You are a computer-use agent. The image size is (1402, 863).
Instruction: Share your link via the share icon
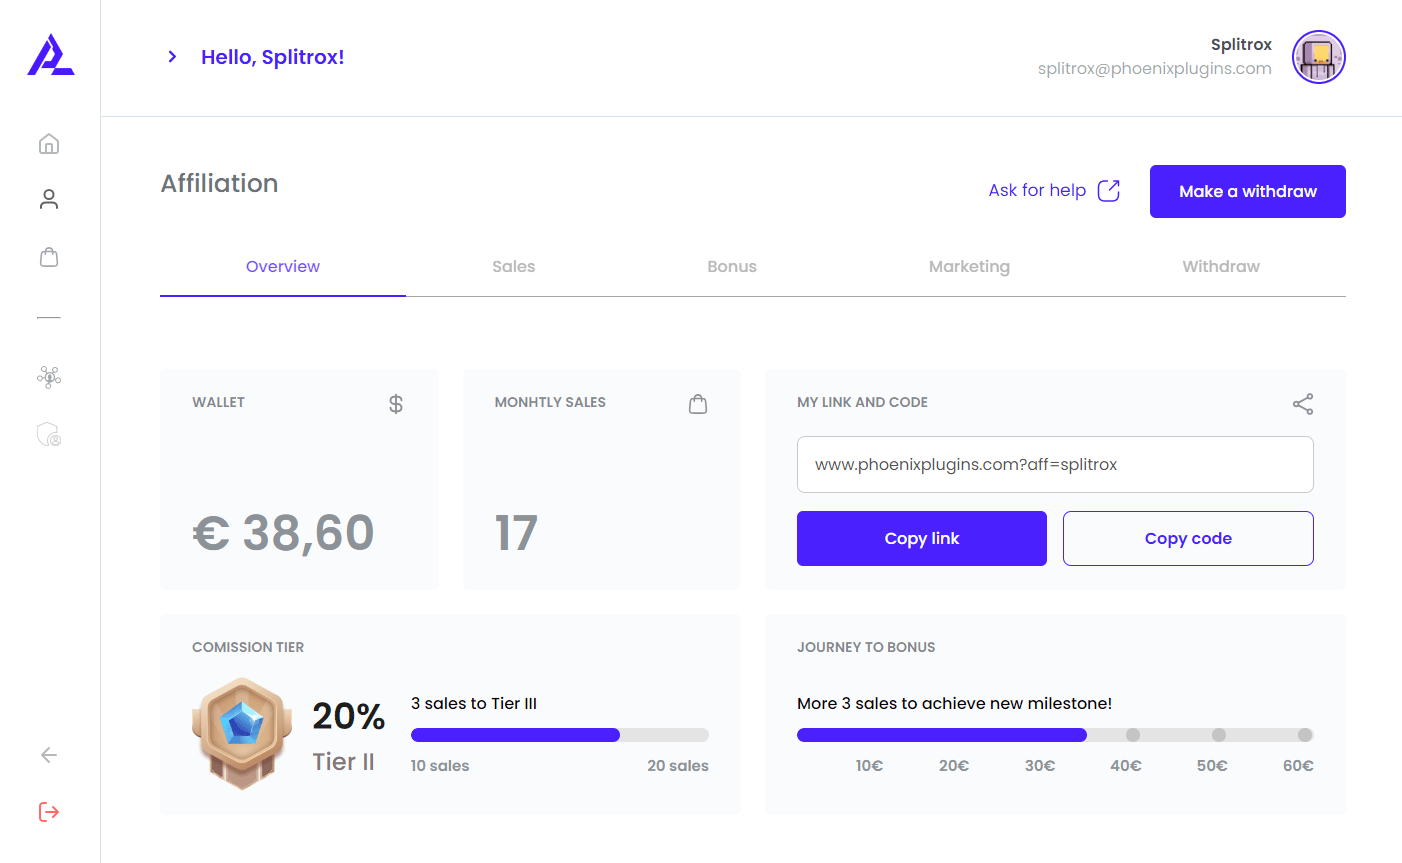1302,404
